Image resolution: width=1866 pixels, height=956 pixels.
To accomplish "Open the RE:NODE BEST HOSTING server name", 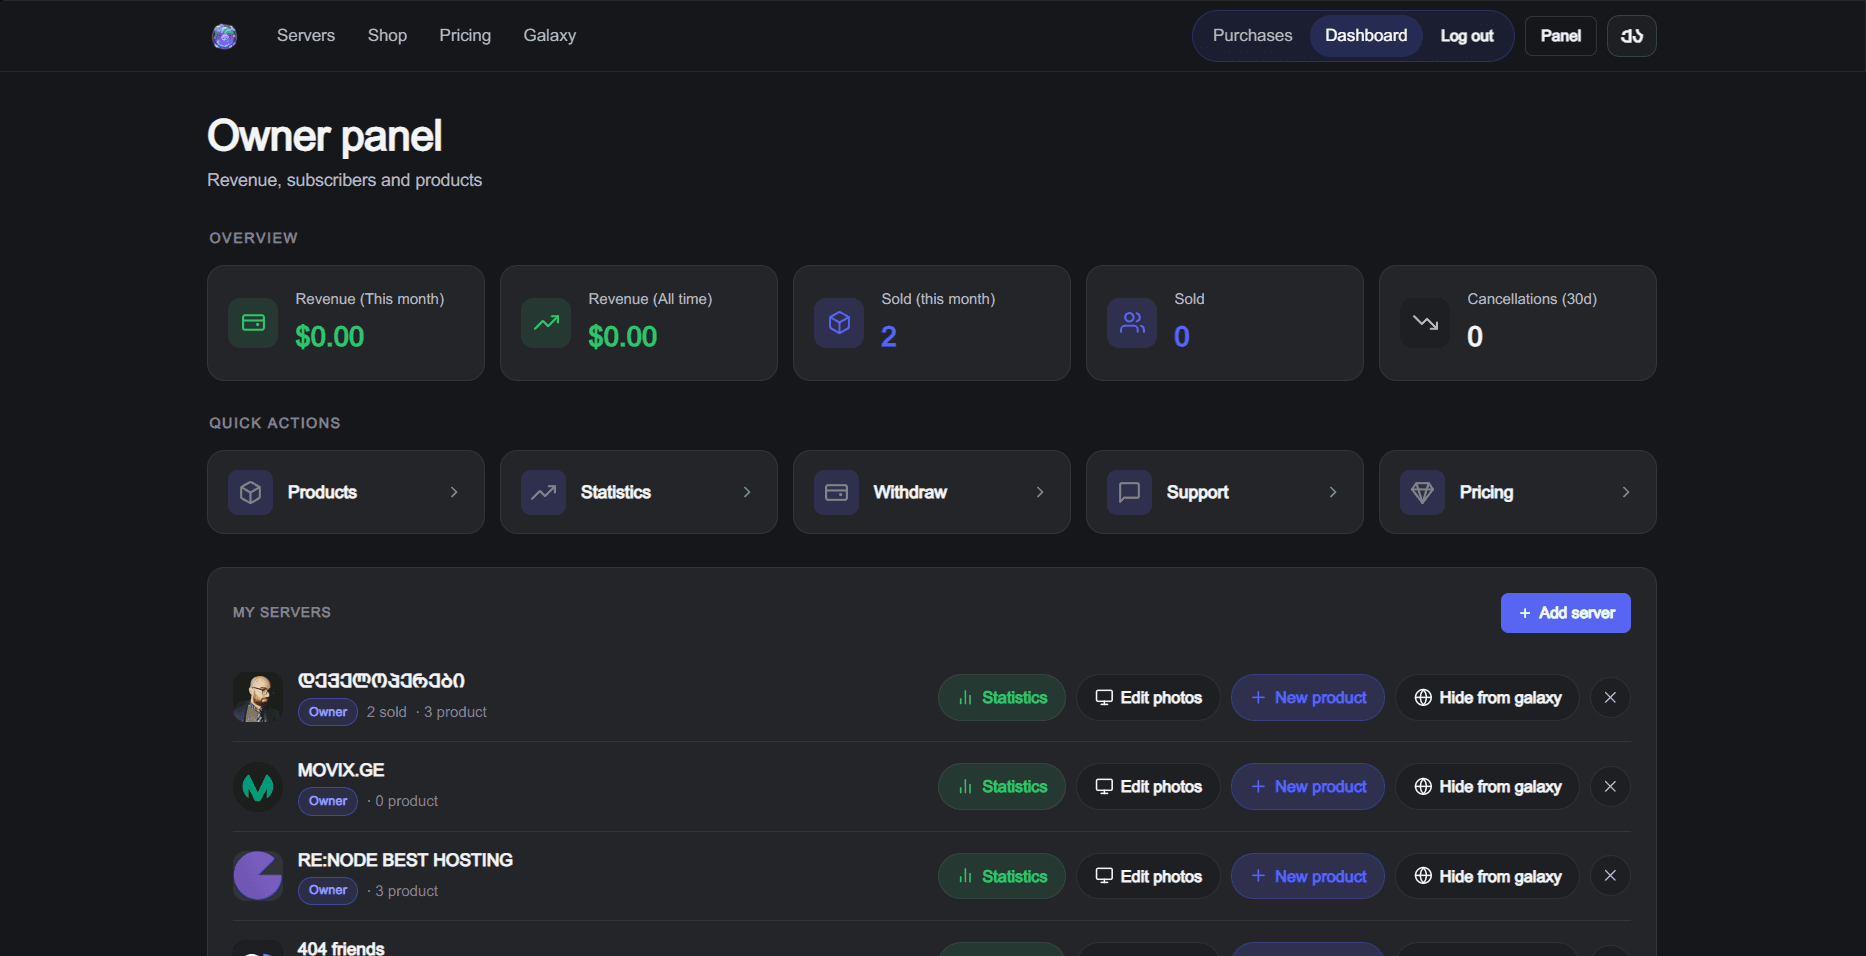I will coord(405,860).
